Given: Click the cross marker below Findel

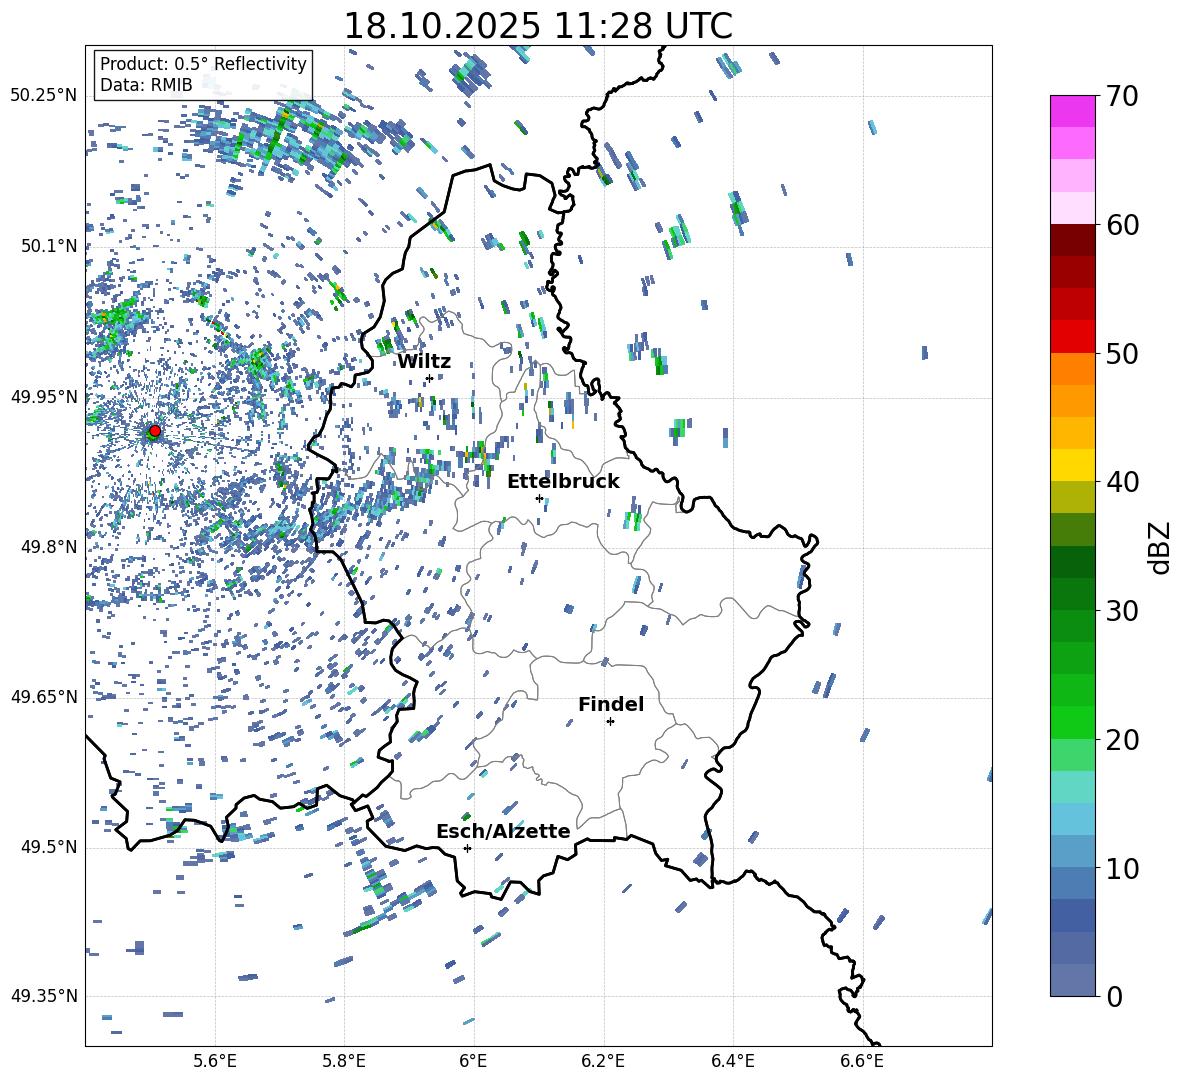Looking at the screenshot, I should [x=610, y=721].
